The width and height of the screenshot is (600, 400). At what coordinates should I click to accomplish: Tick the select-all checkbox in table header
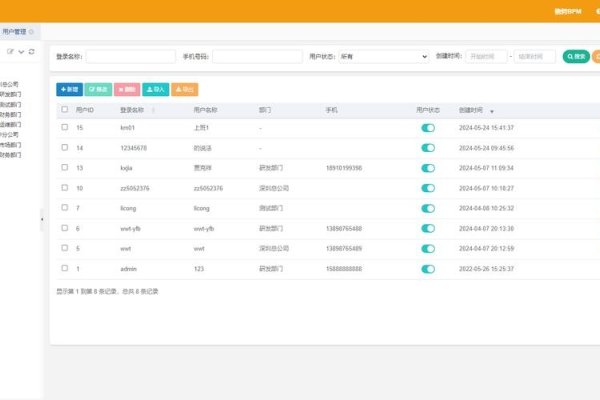click(65, 109)
